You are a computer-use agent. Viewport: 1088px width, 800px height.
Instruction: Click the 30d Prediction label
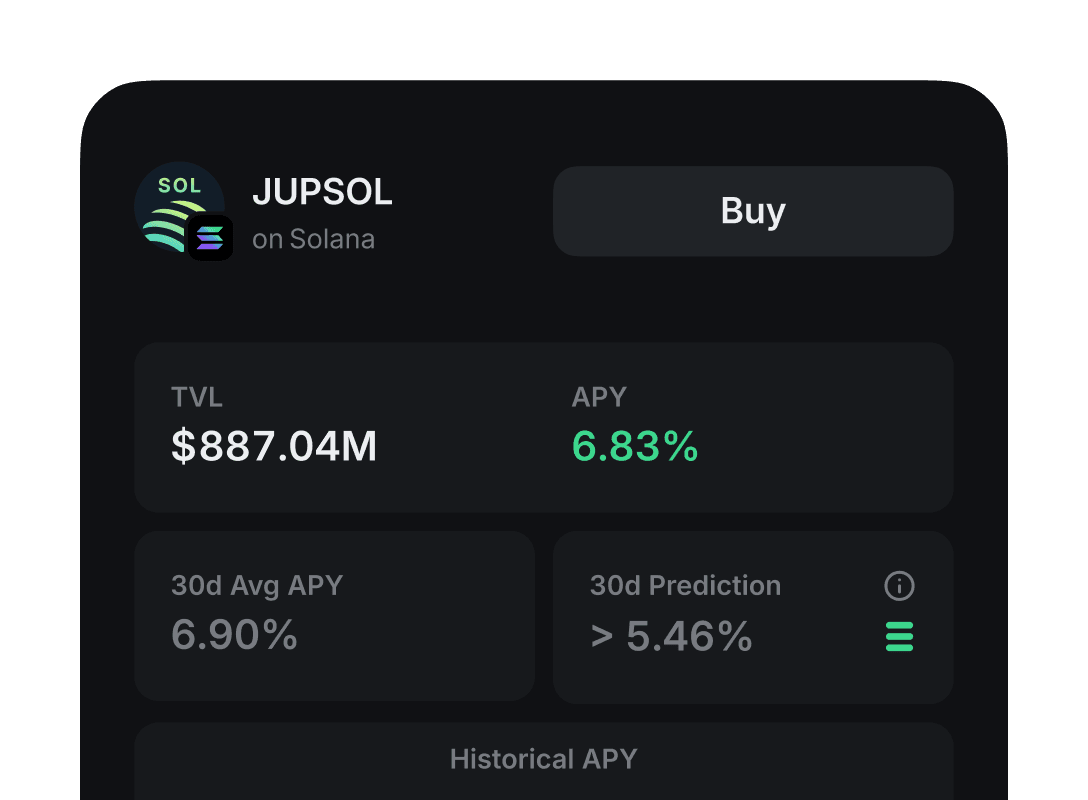click(x=685, y=585)
